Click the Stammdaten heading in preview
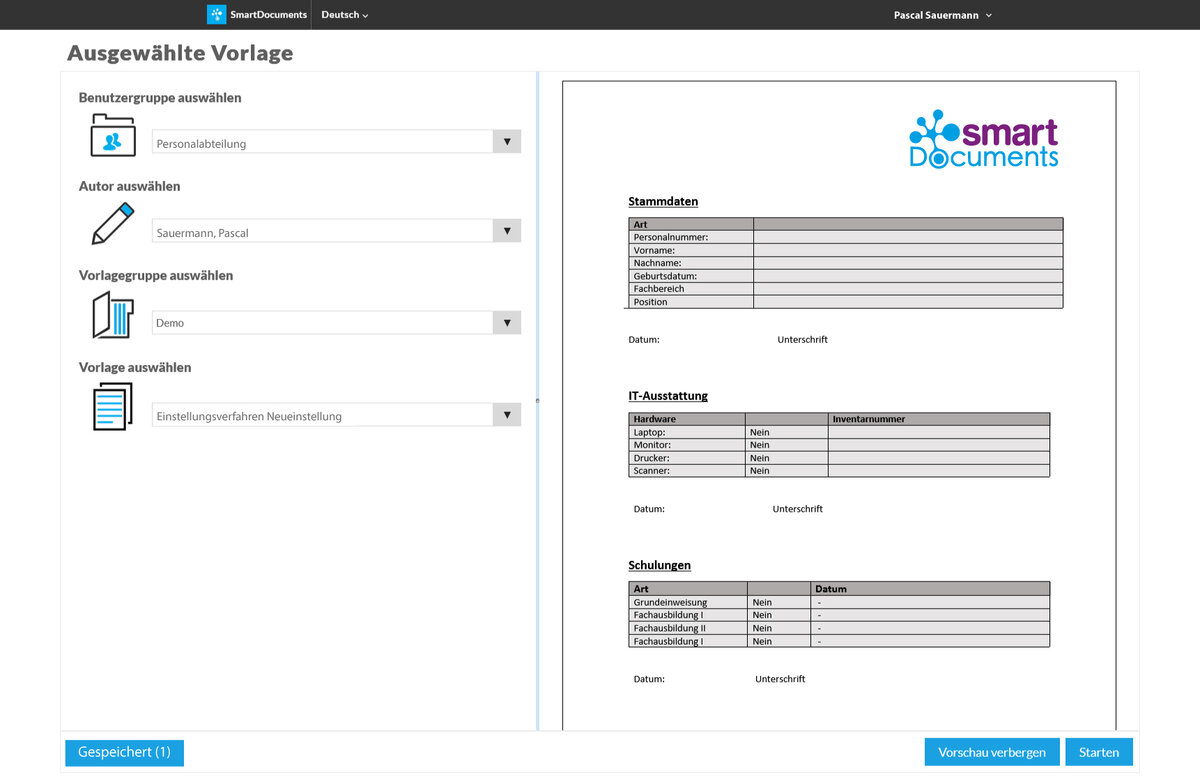1200x782 pixels. pyautogui.click(x=663, y=201)
